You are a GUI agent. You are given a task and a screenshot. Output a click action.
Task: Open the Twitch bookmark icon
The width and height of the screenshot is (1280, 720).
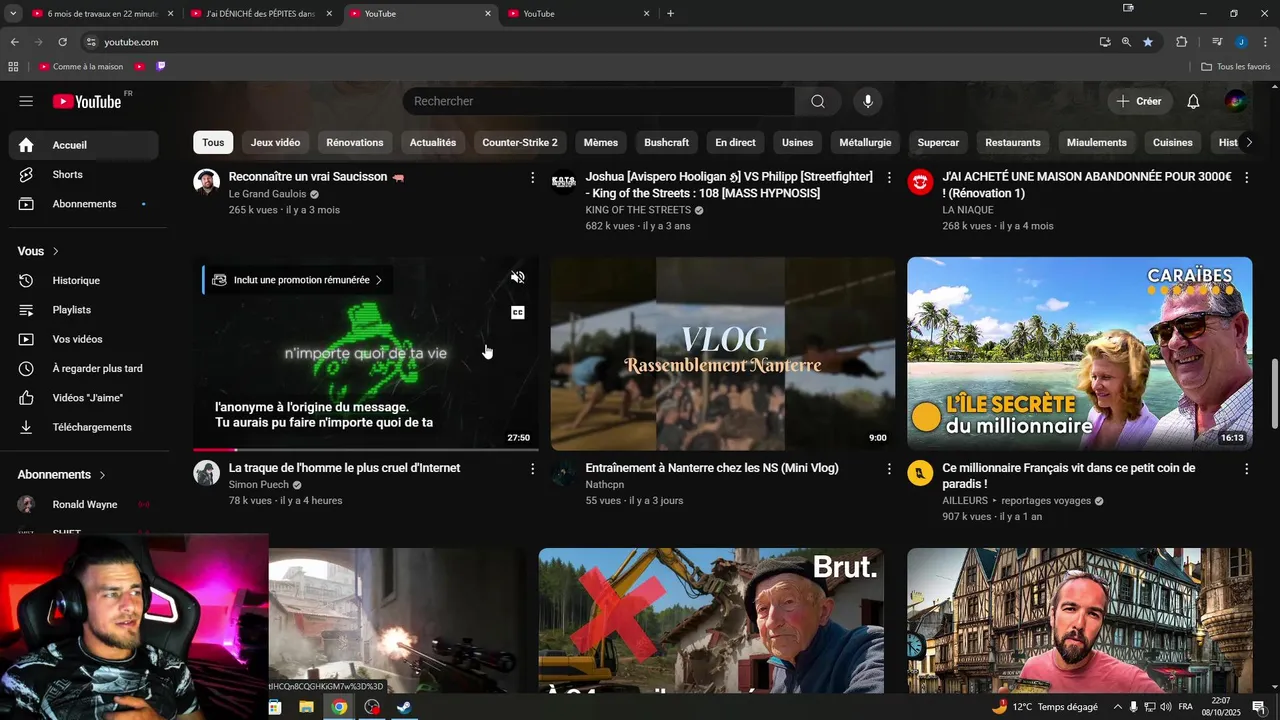click(x=161, y=67)
